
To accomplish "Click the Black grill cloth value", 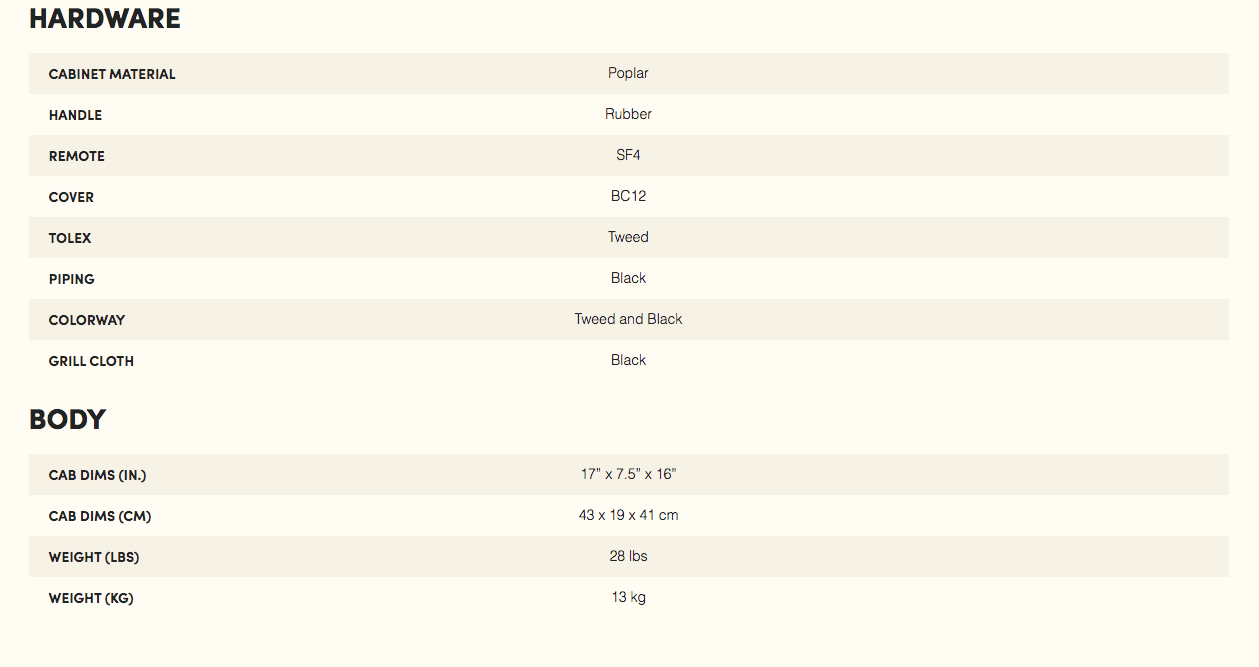I will (x=628, y=360).
